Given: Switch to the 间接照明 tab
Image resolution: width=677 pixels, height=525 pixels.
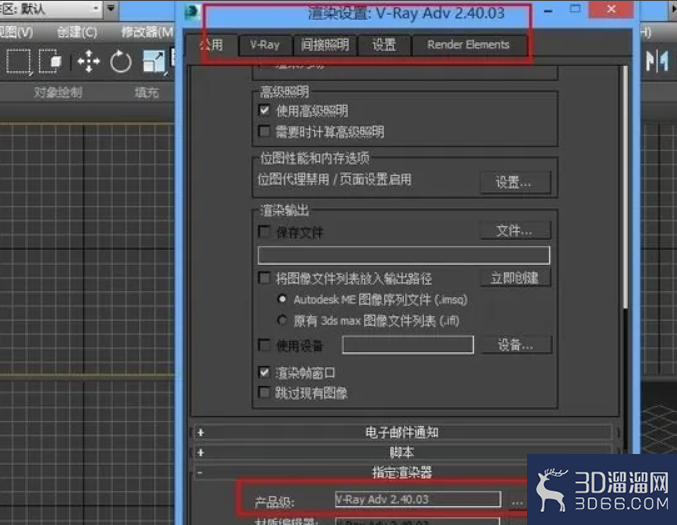Looking at the screenshot, I should point(325,45).
